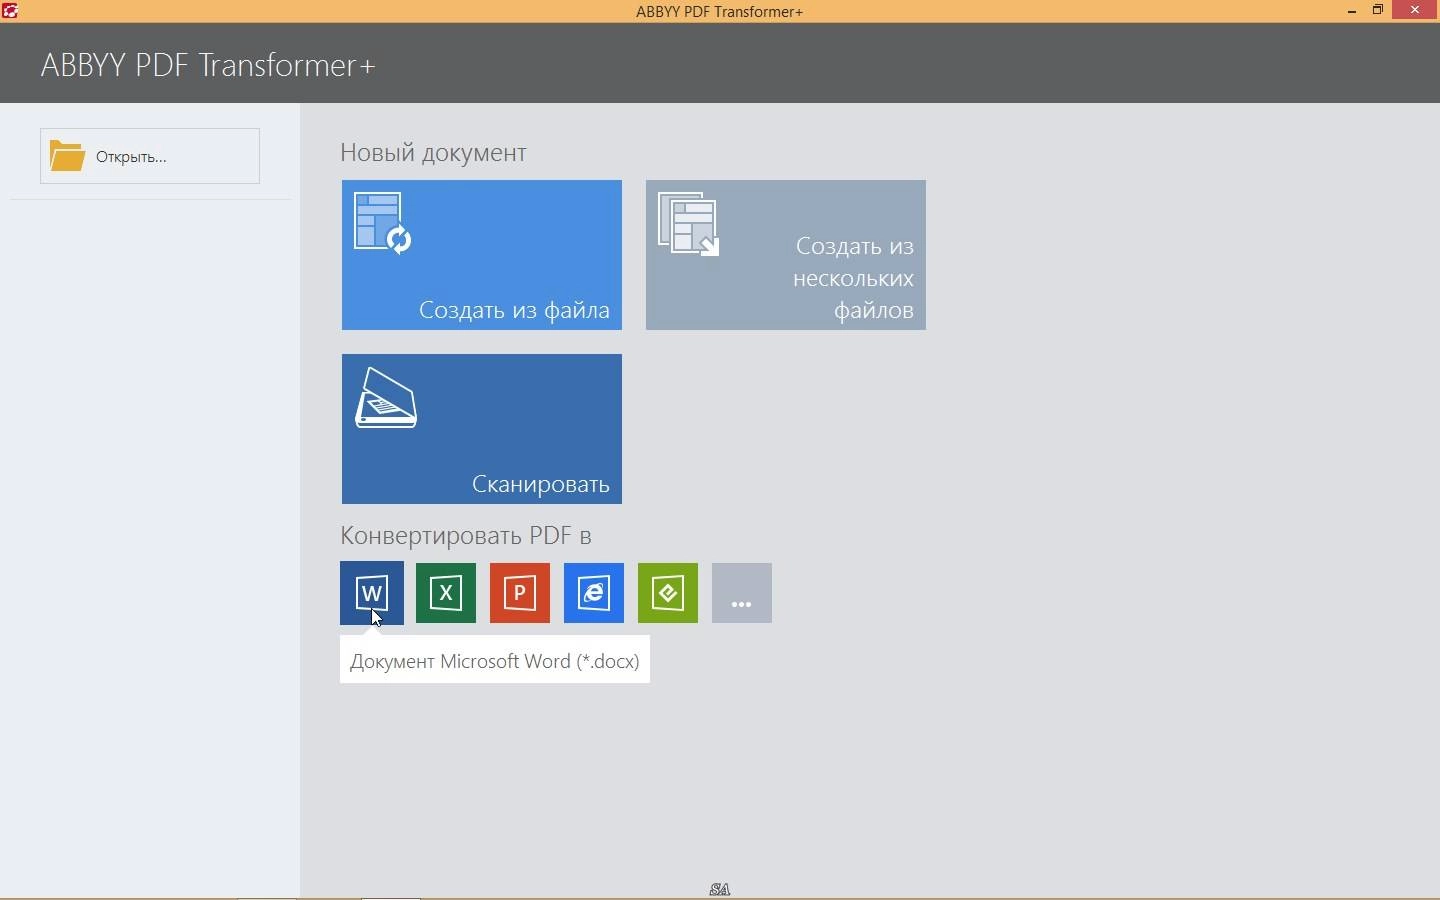Click the Создать из файла tile
Viewport: 1440px width, 900px height.
(482, 255)
